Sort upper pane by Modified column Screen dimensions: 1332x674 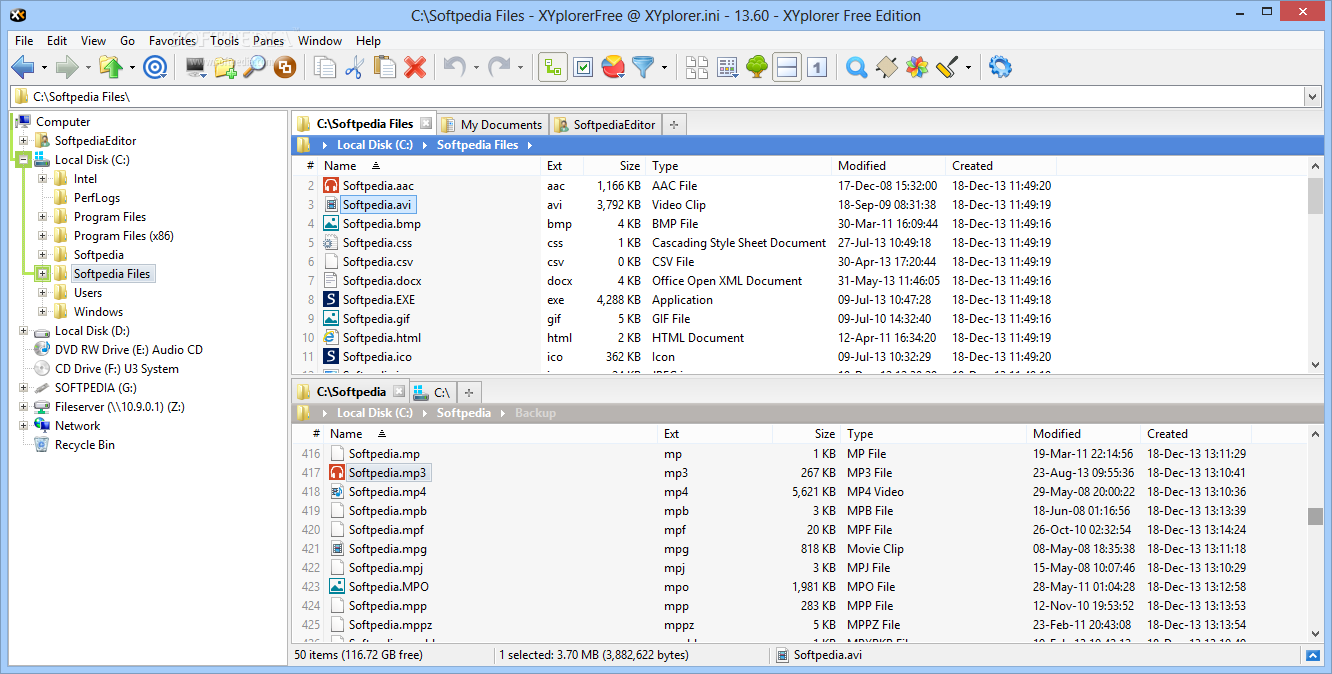(x=888, y=166)
